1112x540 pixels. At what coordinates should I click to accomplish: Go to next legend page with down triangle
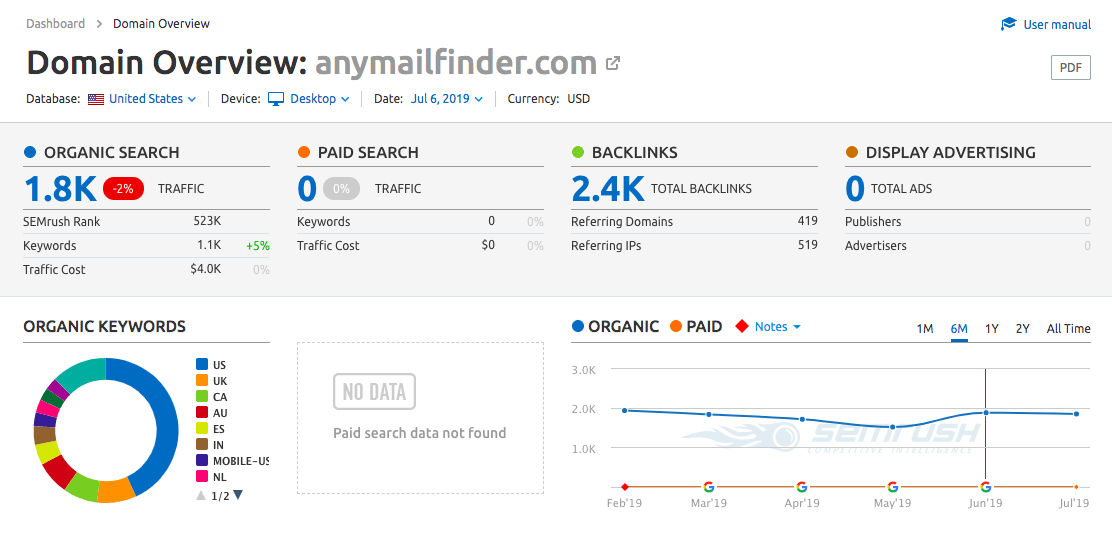[238, 495]
